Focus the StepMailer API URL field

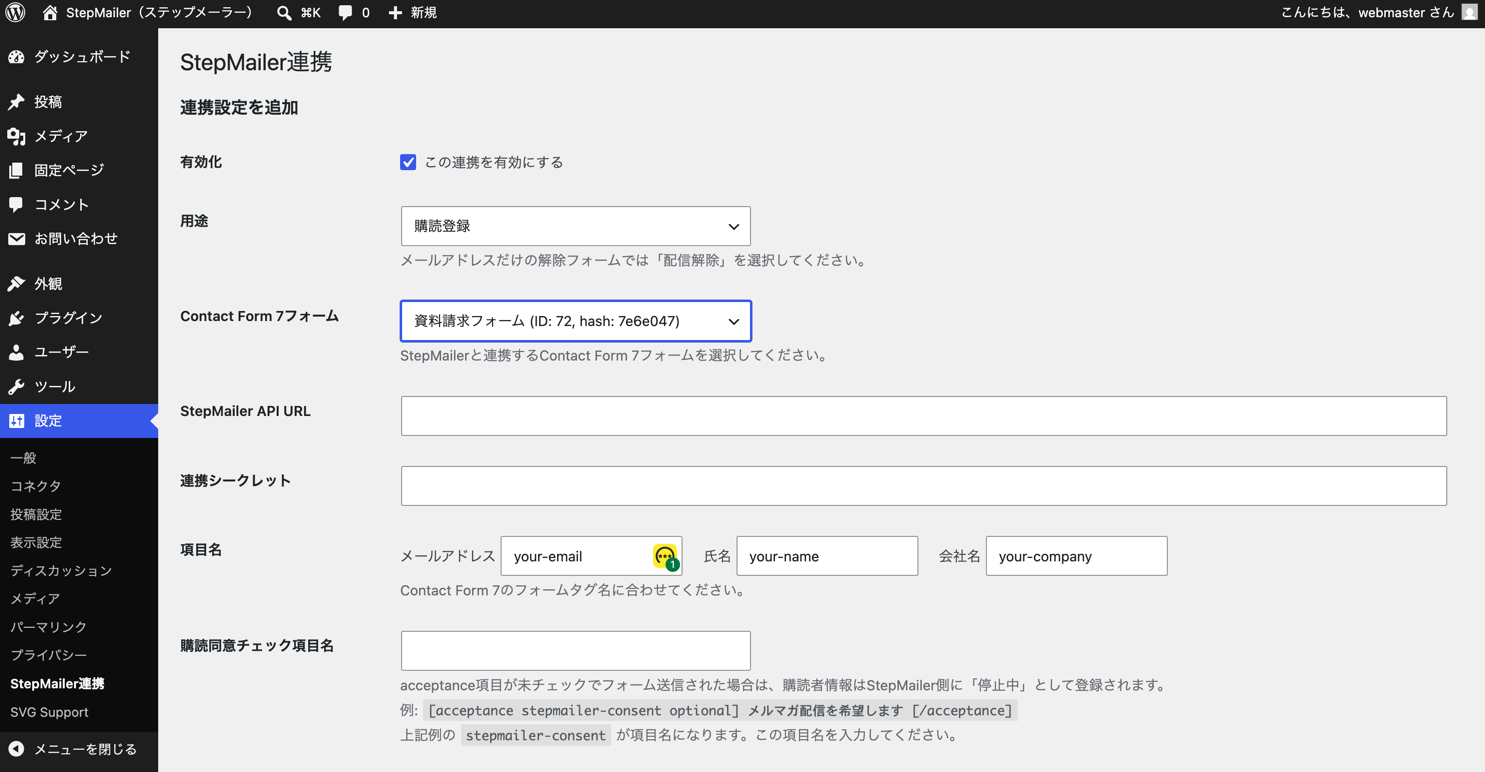[x=923, y=416]
